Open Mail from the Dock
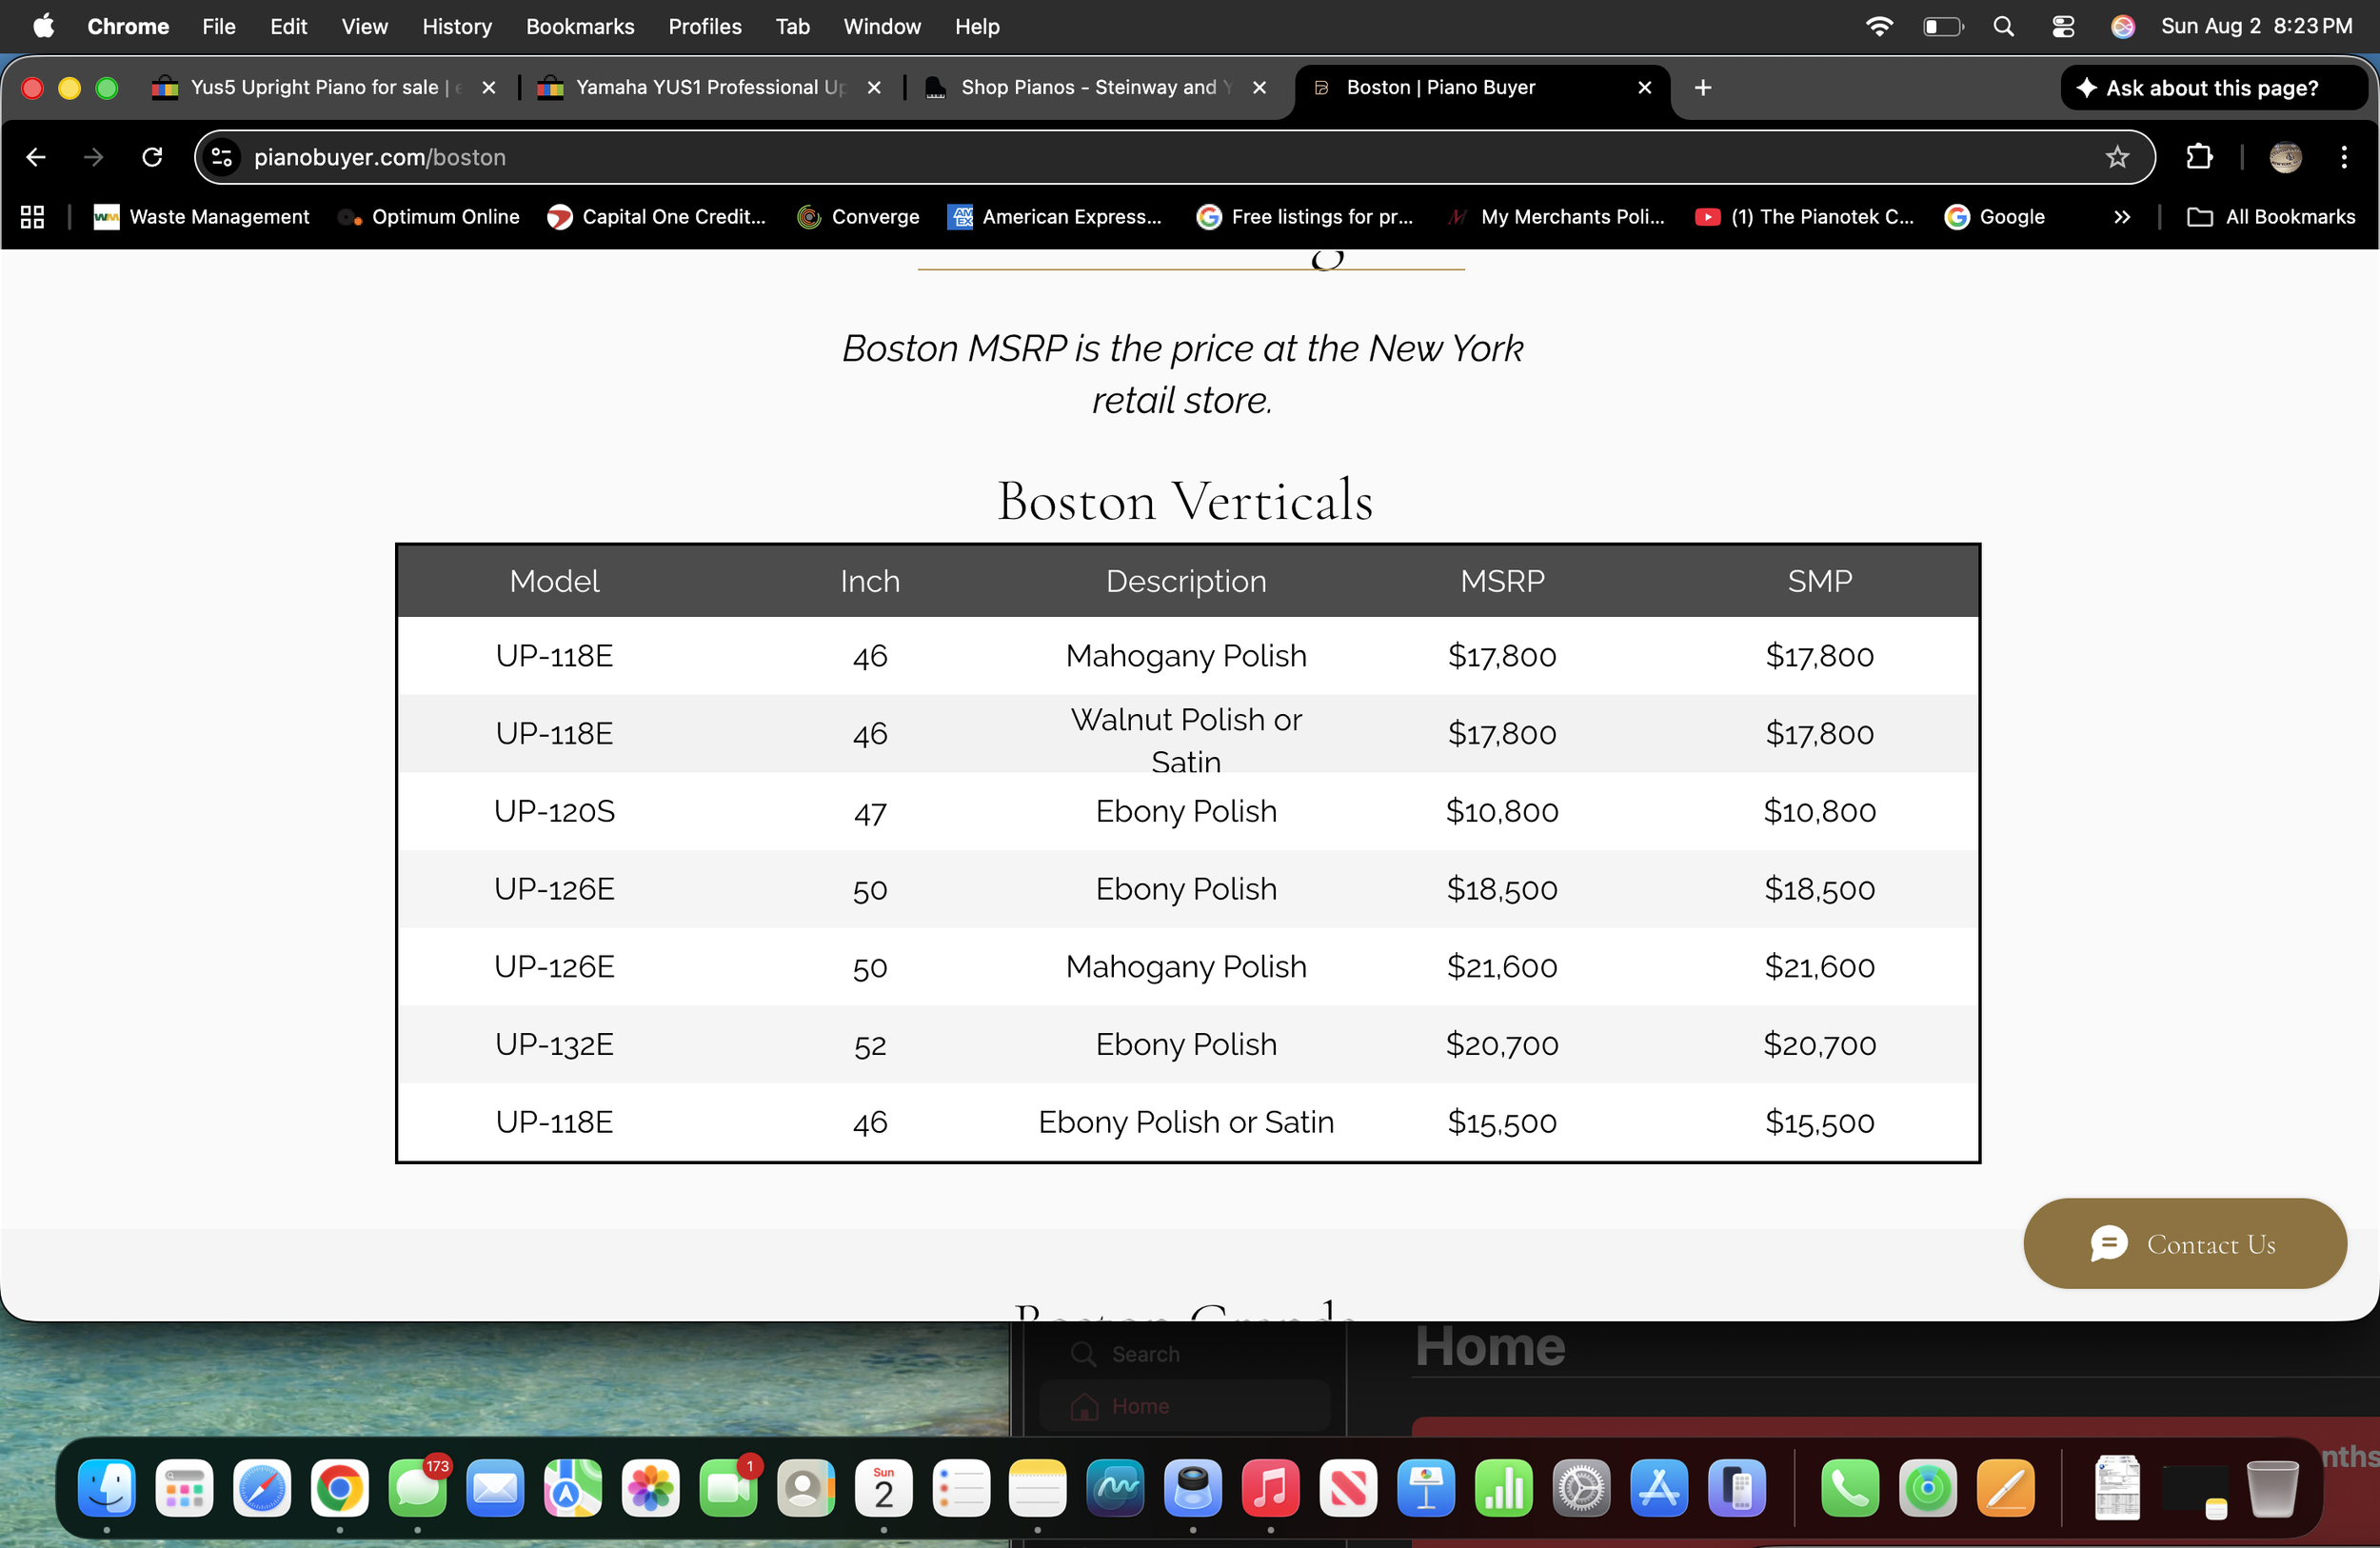The image size is (2380, 1548). click(x=495, y=1488)
